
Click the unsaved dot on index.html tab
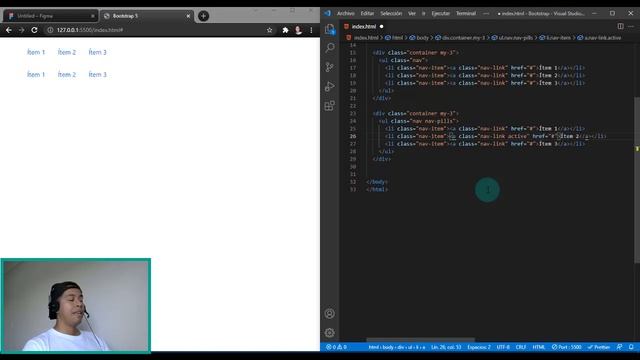[382, 27]
